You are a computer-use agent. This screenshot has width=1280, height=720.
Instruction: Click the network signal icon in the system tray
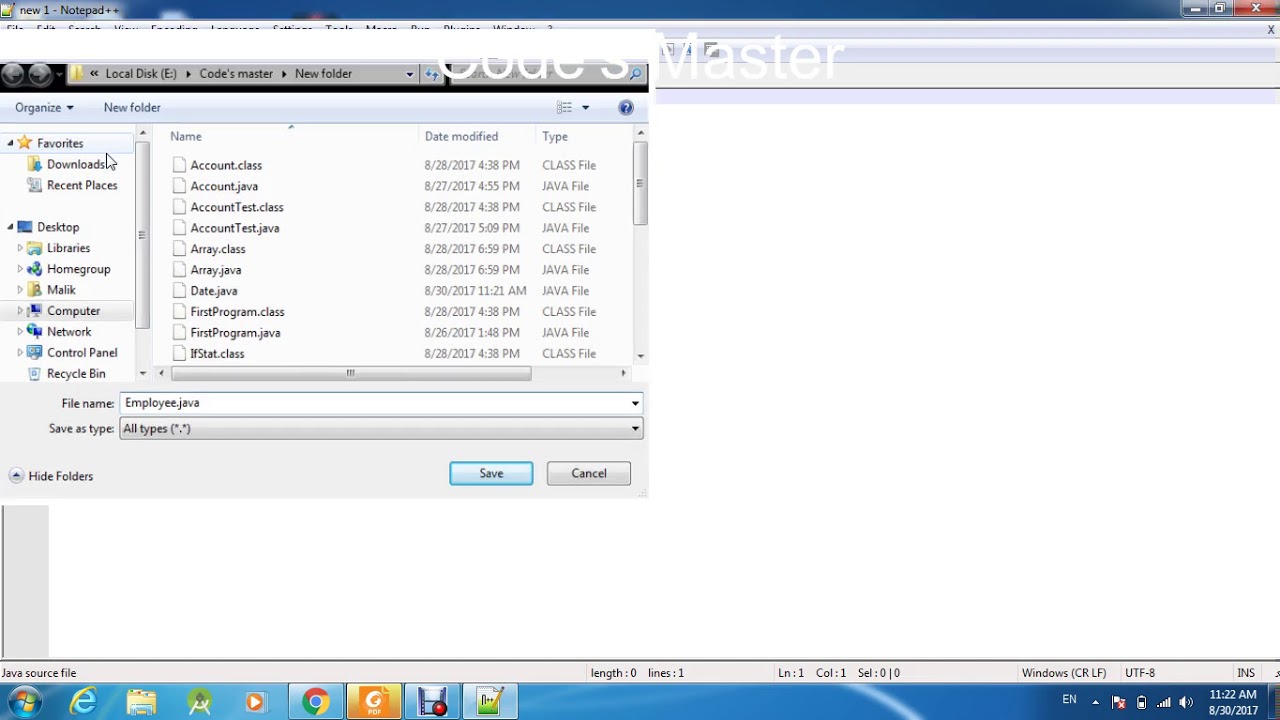coord(1163,702)
